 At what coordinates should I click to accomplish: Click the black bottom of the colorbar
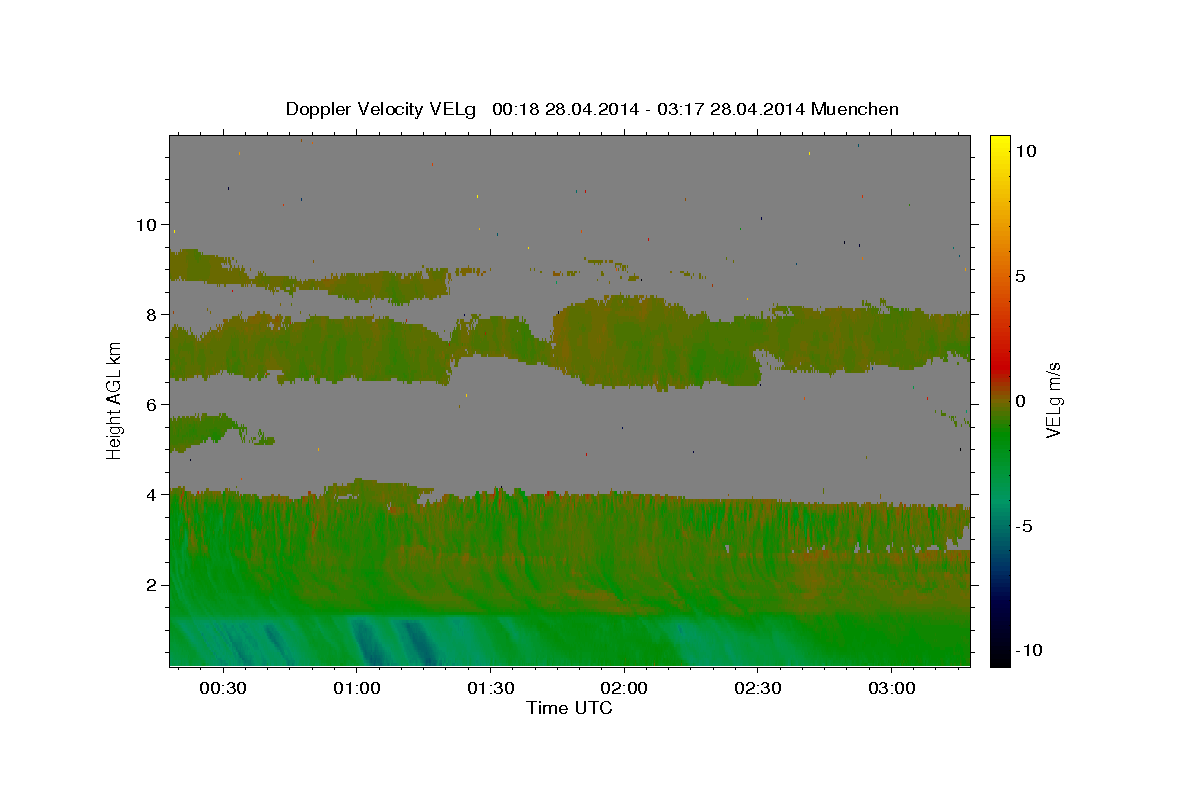[x=1000, y=658]
